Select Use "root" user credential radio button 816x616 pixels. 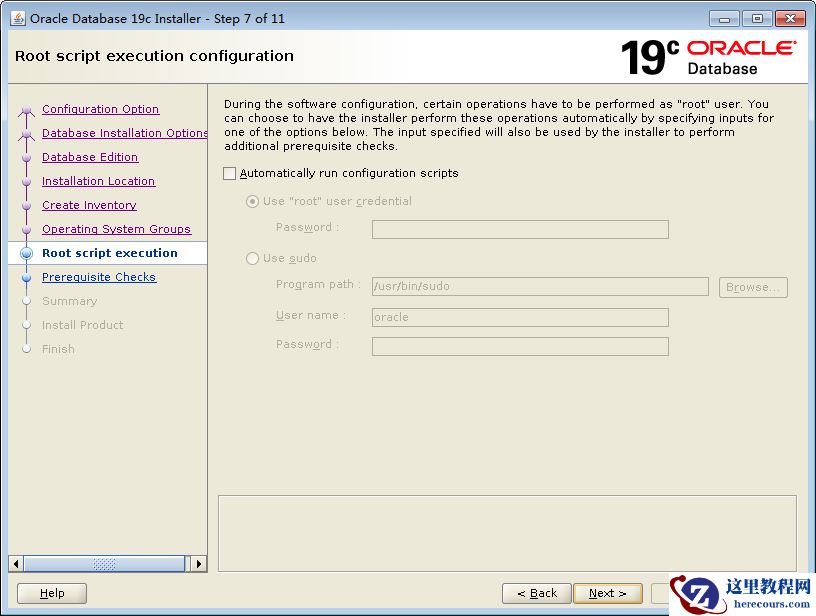252,201
